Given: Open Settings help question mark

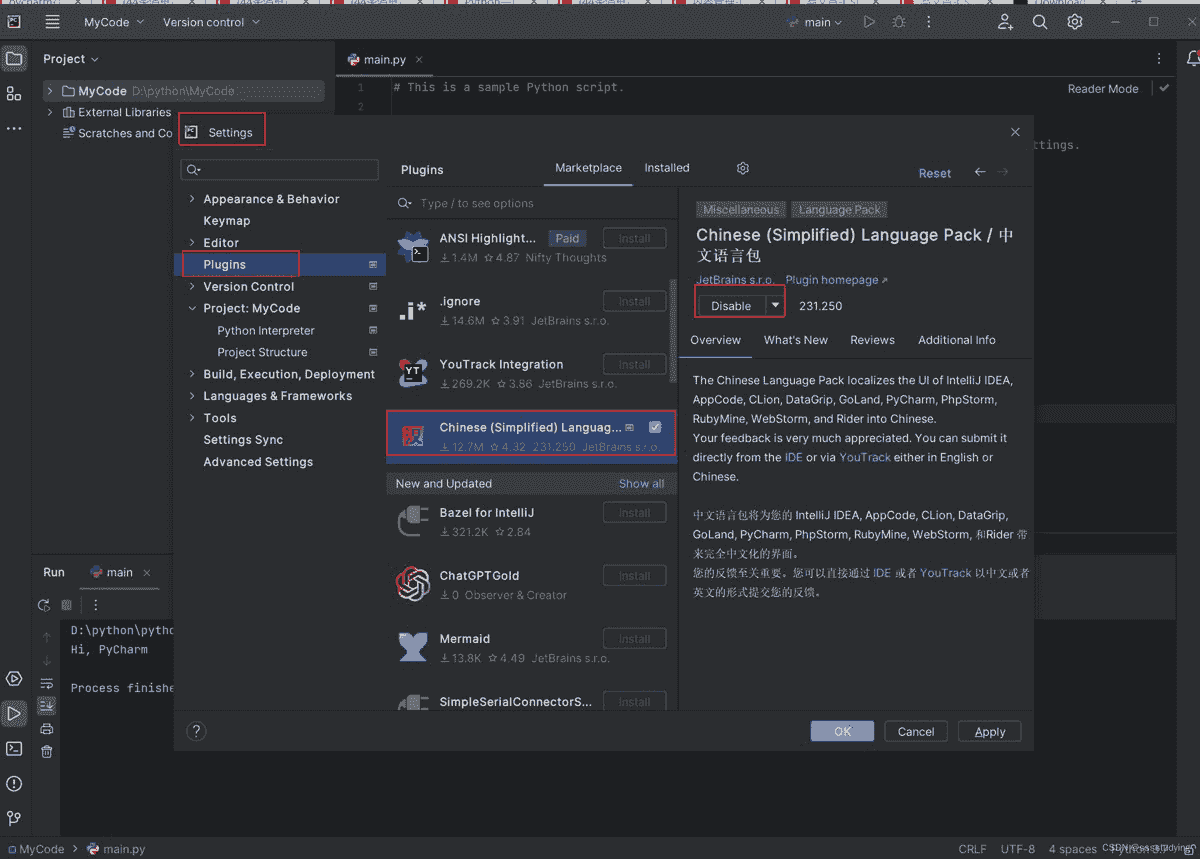Looking at the screenshot, I should tap(196, 731).
